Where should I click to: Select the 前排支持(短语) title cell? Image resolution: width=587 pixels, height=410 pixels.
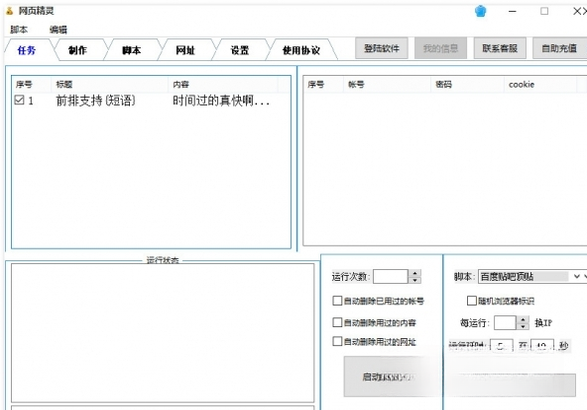click(95, 100)
